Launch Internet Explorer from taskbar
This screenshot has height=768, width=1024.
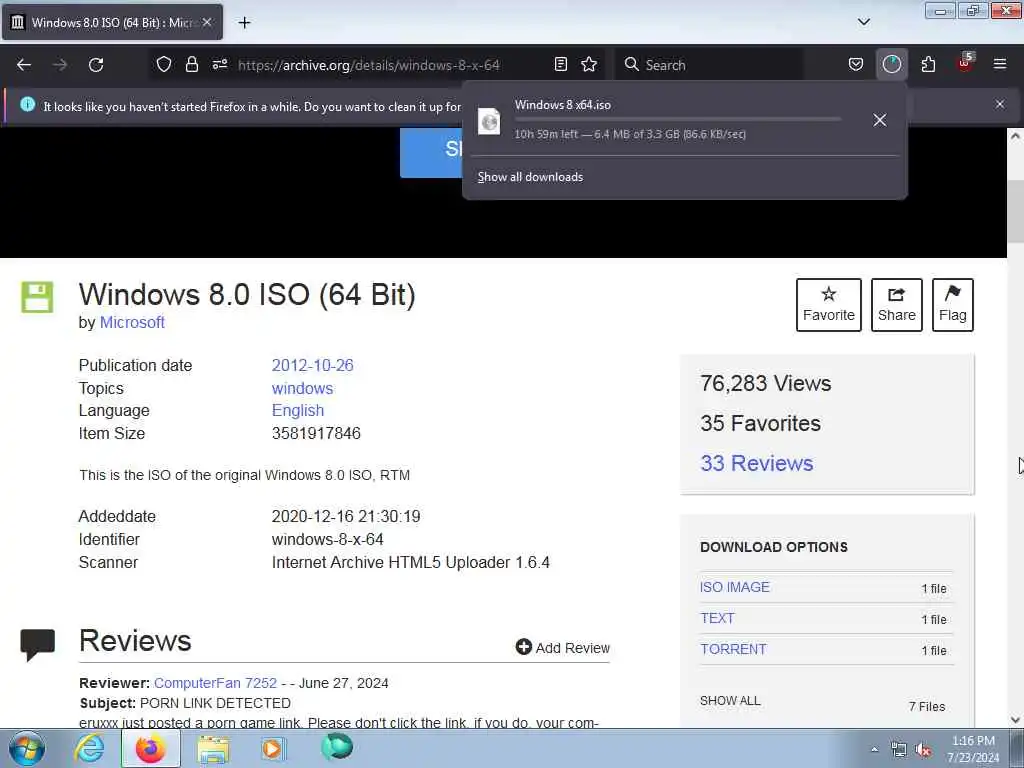(x=89, y=748)
